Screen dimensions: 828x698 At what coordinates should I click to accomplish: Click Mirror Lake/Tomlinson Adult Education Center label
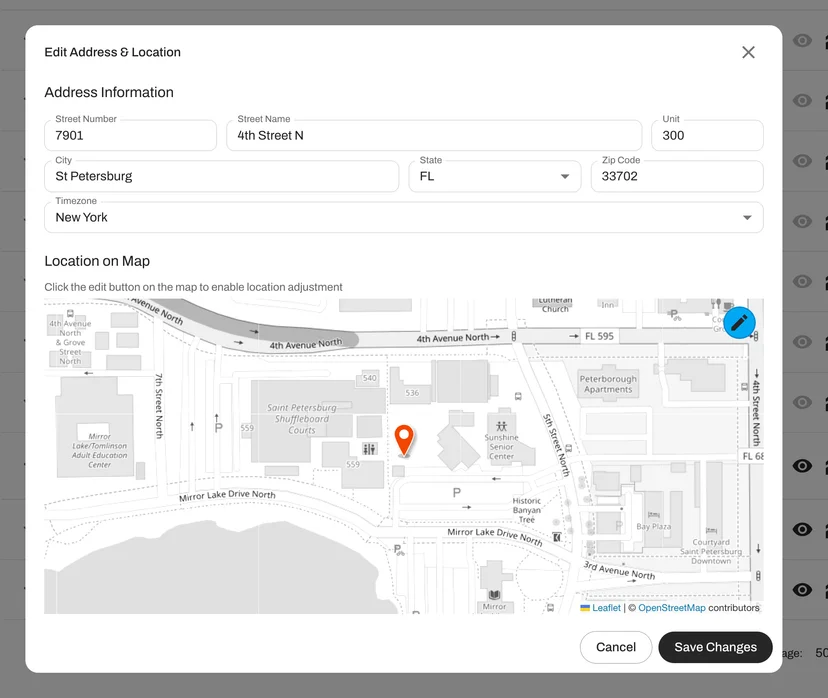(x=99, y=450)
